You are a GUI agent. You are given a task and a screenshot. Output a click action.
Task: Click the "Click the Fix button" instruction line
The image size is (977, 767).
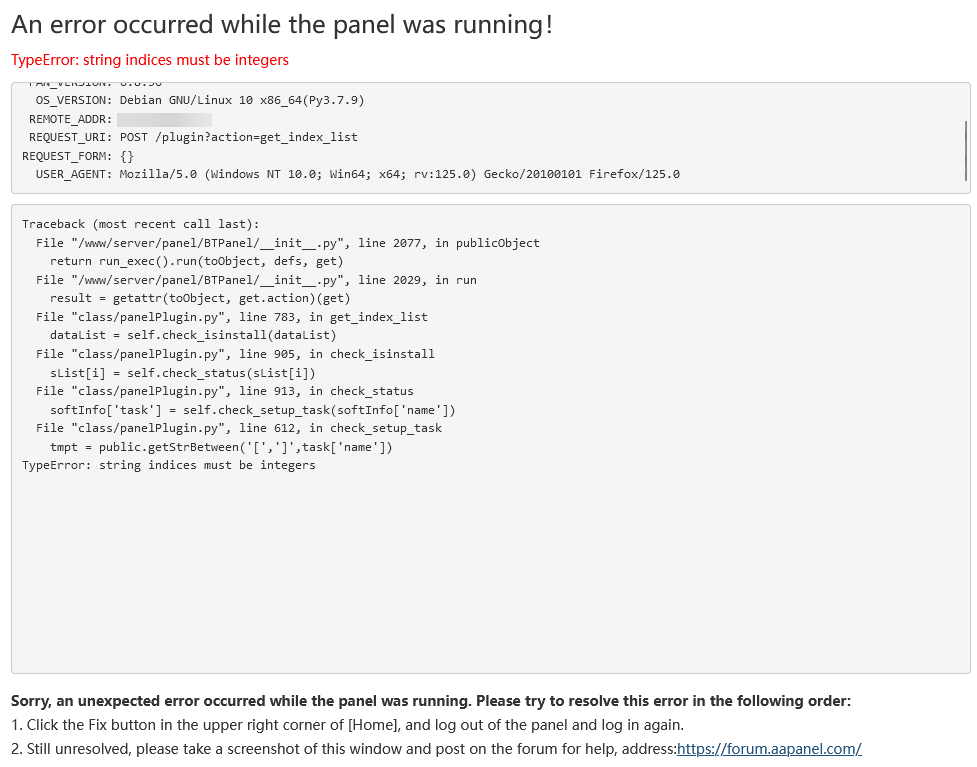pos(347,725)
